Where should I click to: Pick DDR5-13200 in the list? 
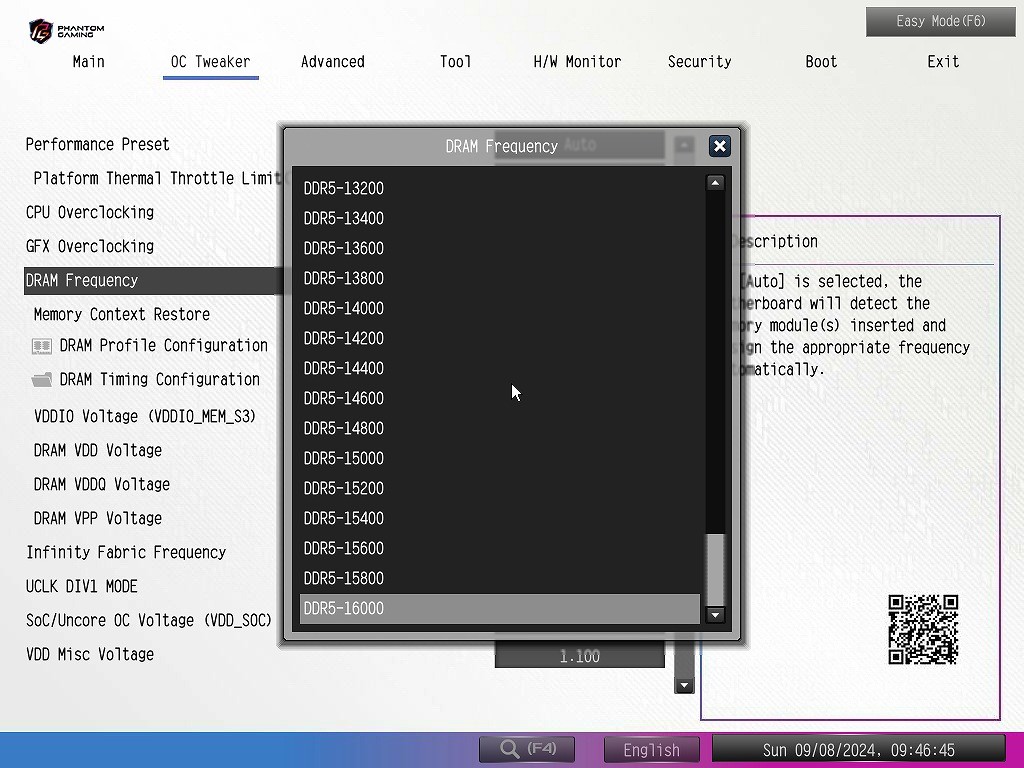click(x=499, y=188)
